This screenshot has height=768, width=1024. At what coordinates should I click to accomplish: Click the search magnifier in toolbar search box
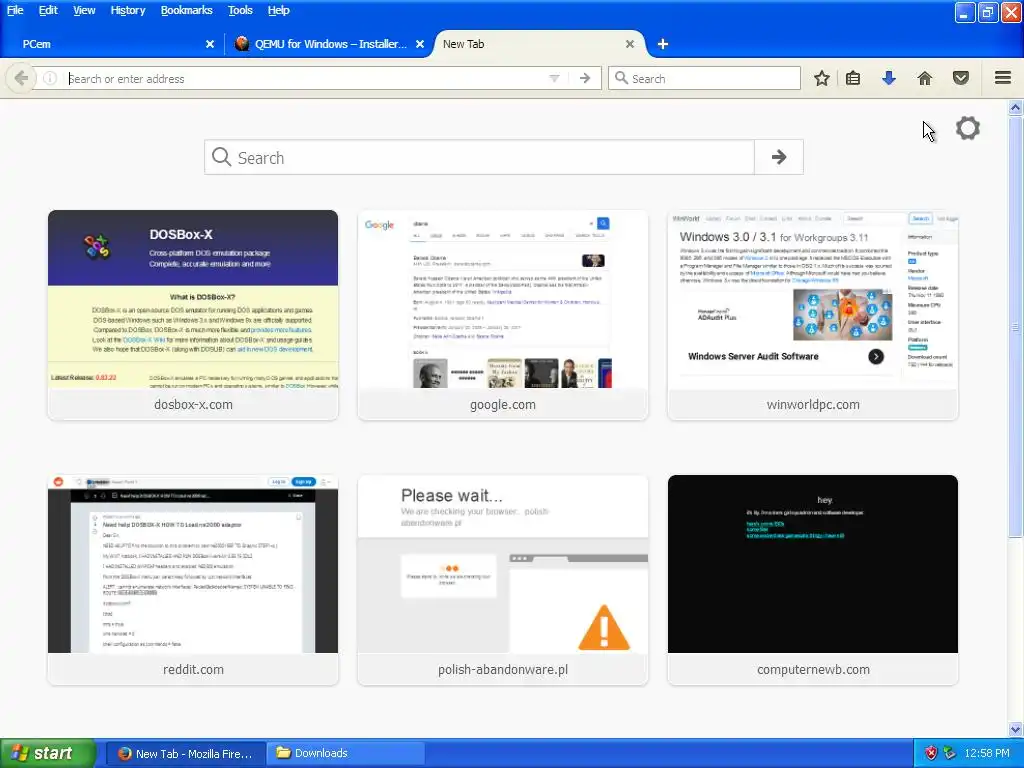click(621, 78)
